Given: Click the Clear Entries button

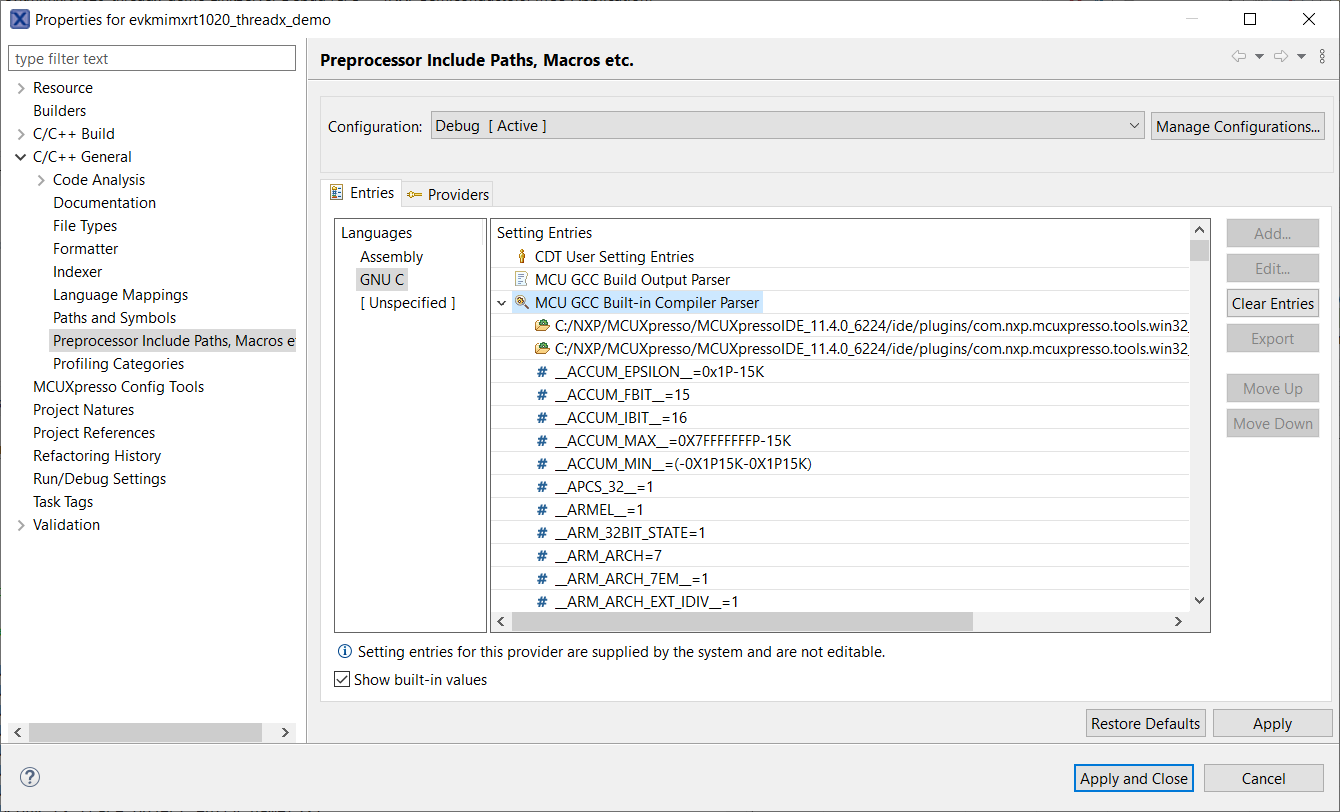Looking at the screenshot, I should point(1272,304).
